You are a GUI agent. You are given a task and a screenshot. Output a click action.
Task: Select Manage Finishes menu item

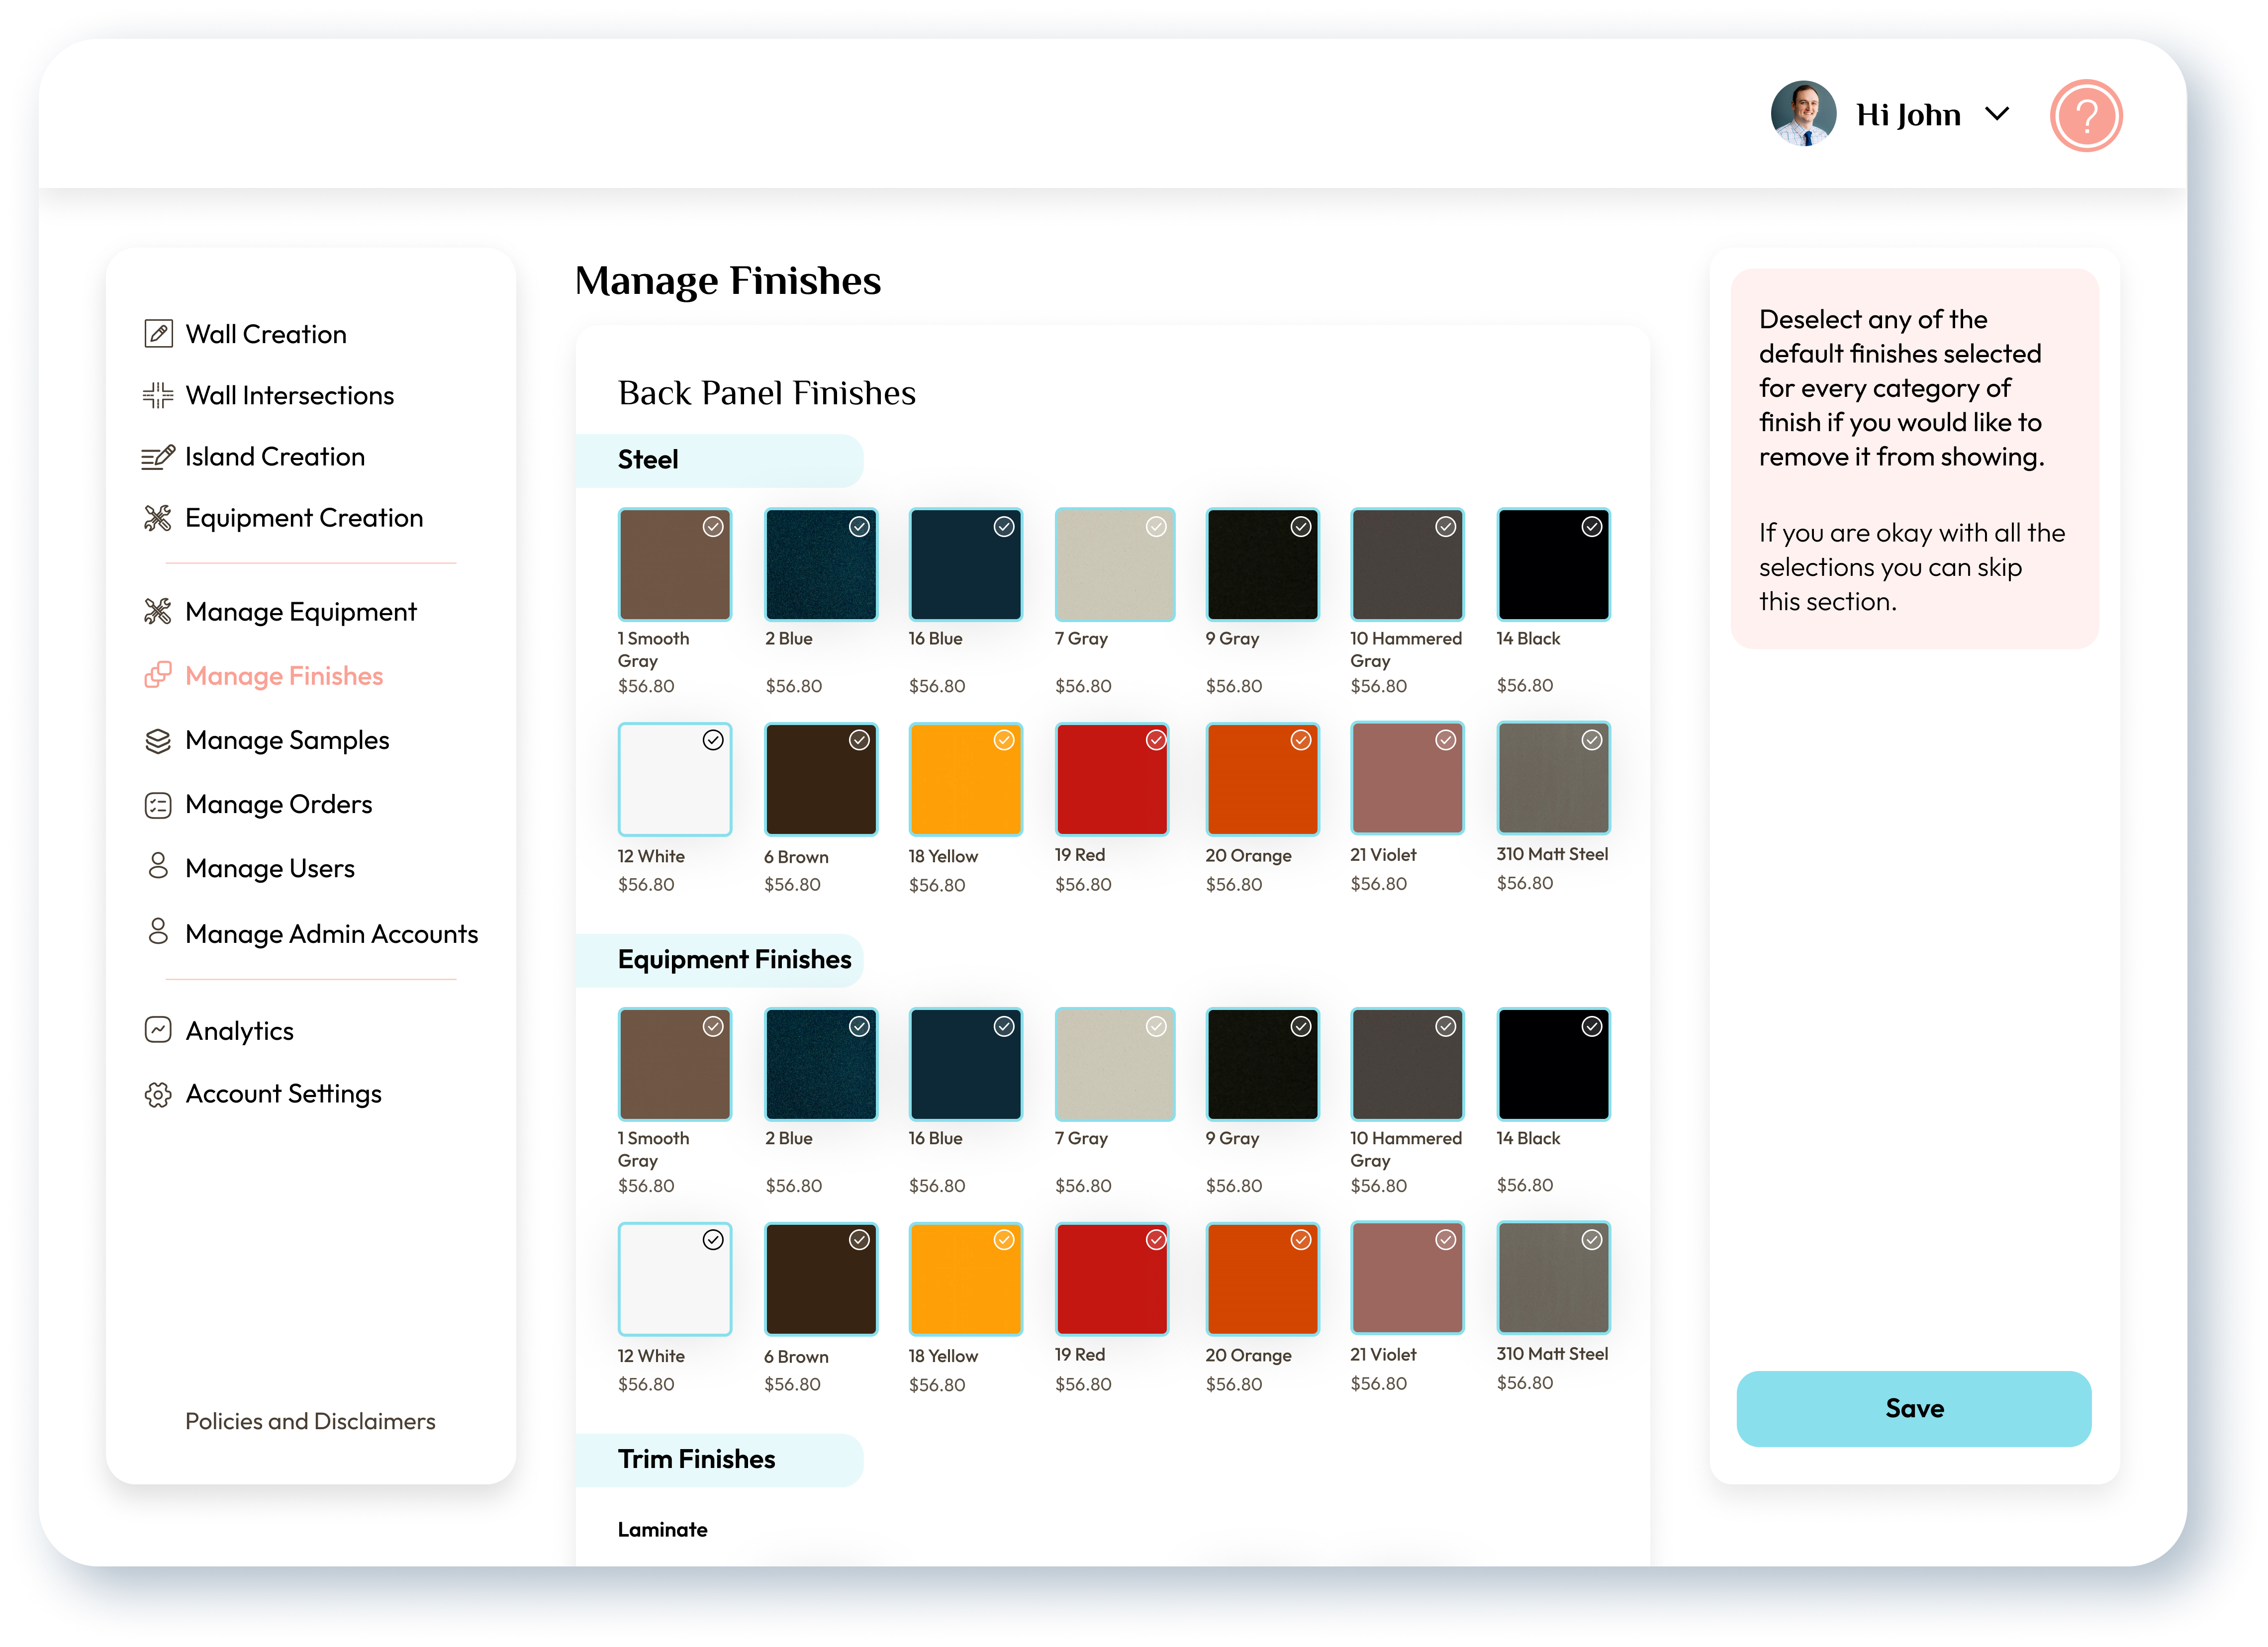pyautogui.click(x=284, y=676)
